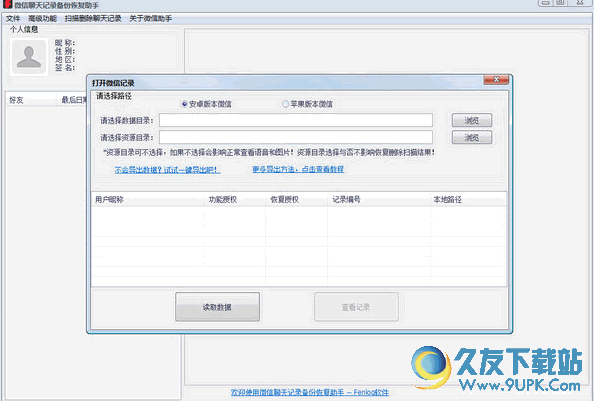Screen dimensions: 594x401
Task: Click the app icon in the title bar
Action: coord(8,5)
